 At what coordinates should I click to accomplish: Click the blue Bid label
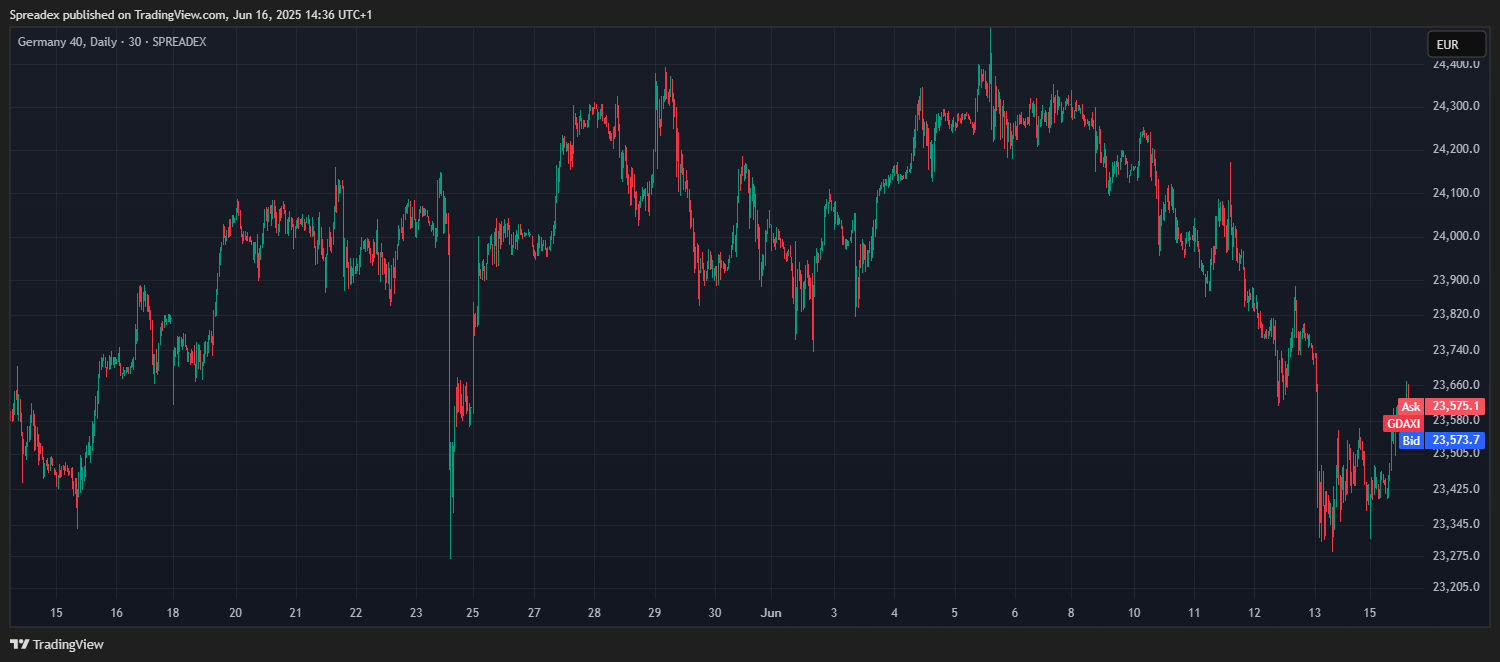[1411, 440]
